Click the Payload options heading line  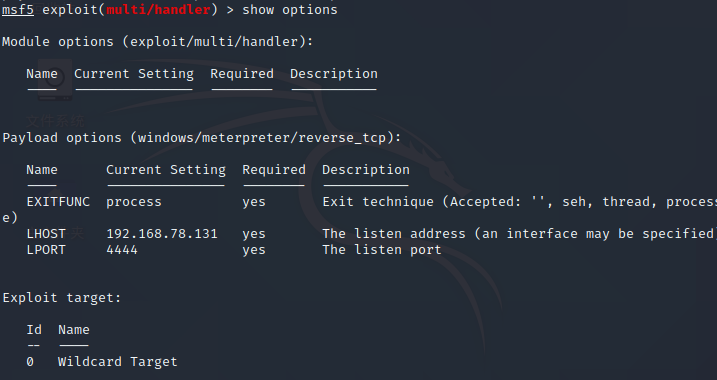point(202,138)
